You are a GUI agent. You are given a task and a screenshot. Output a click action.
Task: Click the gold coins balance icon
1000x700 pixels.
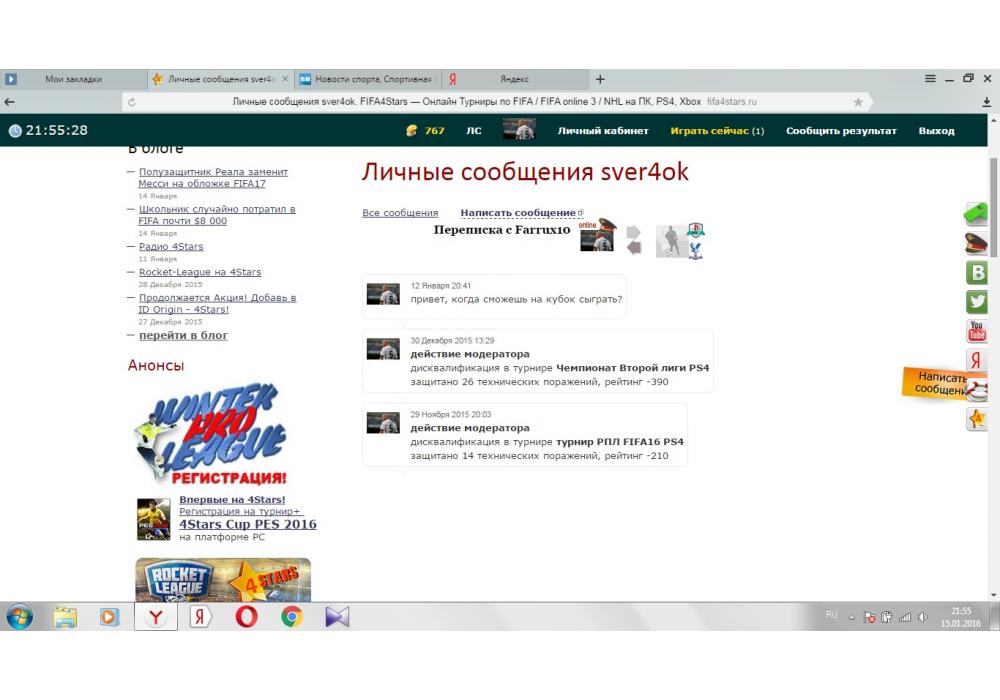[x=411, y=131]
